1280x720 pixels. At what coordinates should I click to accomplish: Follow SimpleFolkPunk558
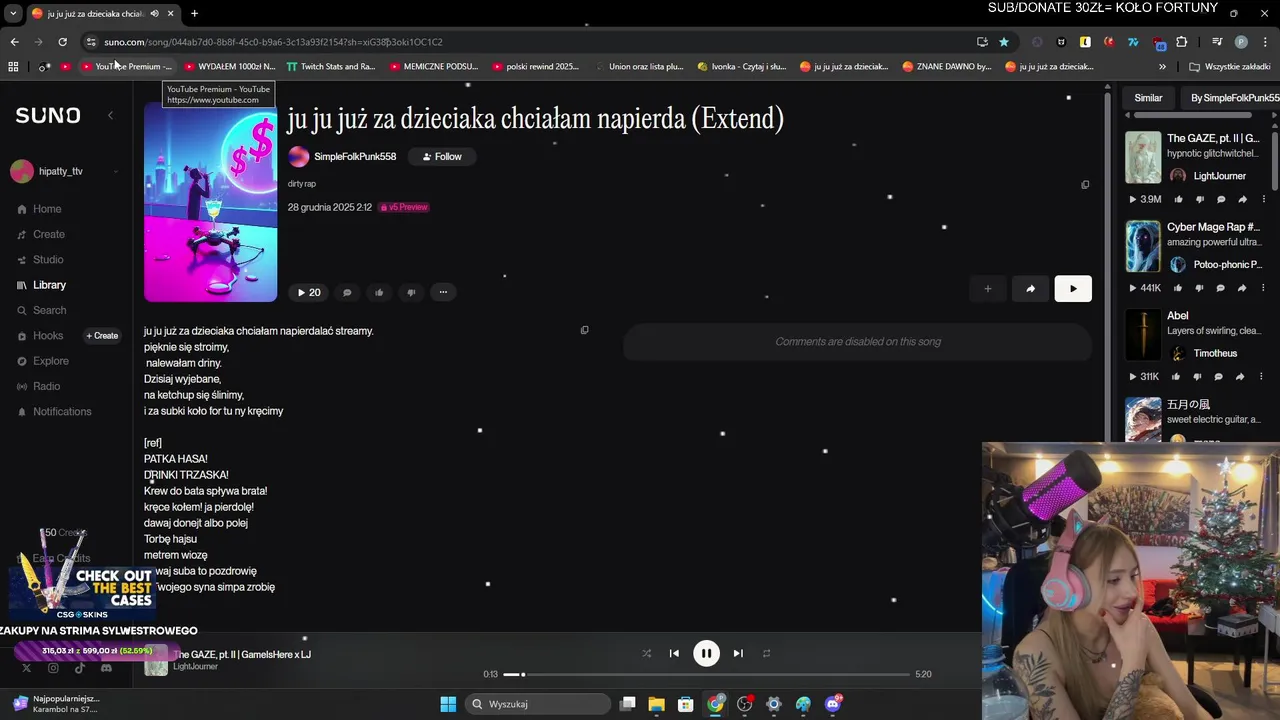point(441,156)
